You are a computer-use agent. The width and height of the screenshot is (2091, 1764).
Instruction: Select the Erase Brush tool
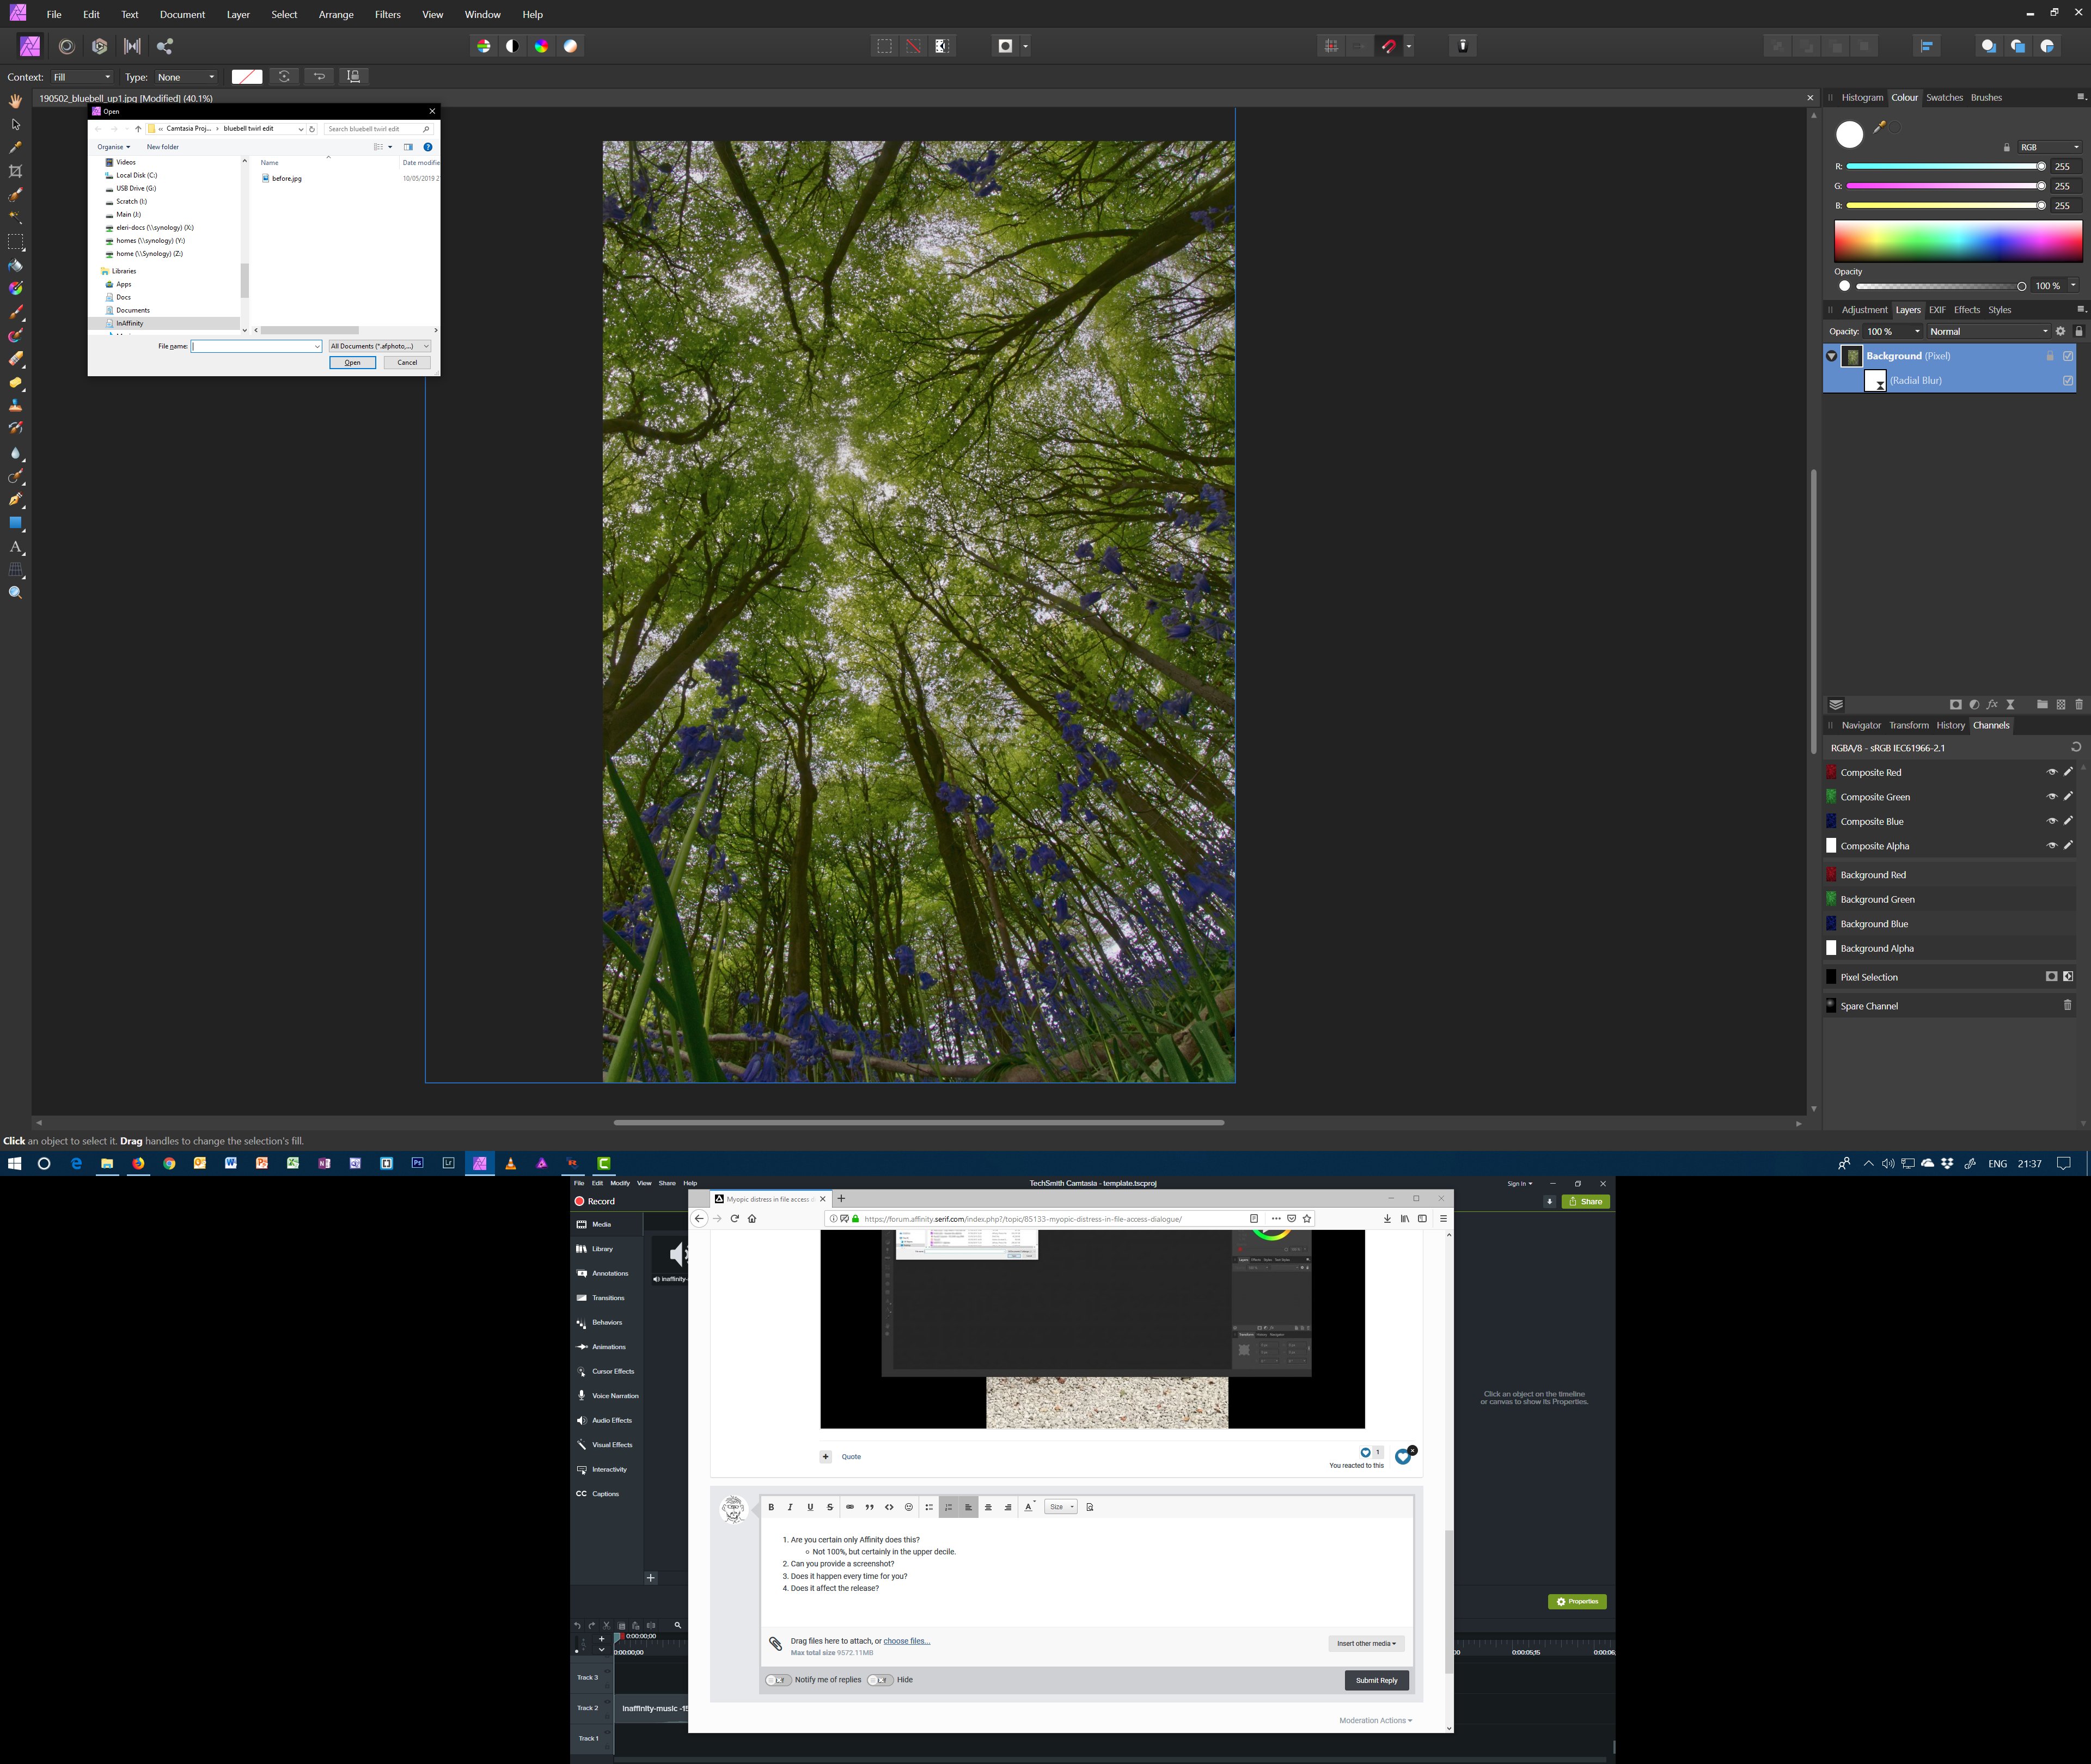[x=15, y=359]
